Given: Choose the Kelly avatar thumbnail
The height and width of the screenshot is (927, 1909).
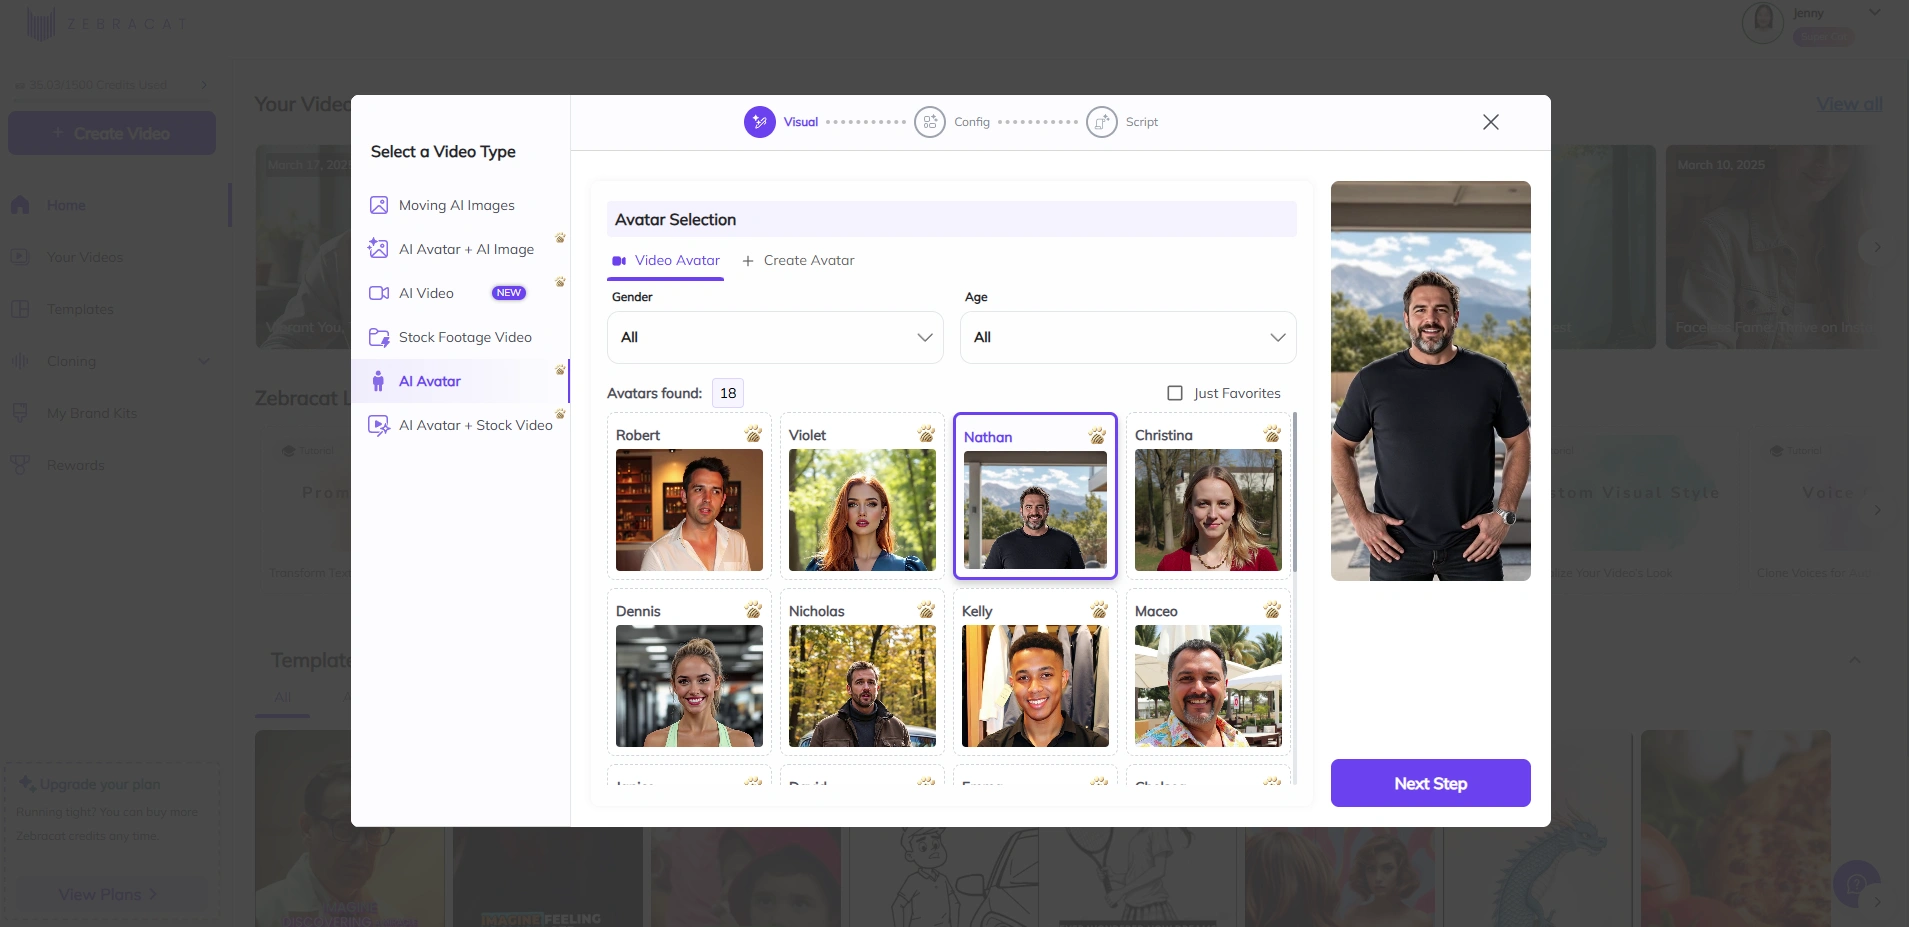Looking at the screenshot, I should pyautogui.click(x=1035, y=686).
